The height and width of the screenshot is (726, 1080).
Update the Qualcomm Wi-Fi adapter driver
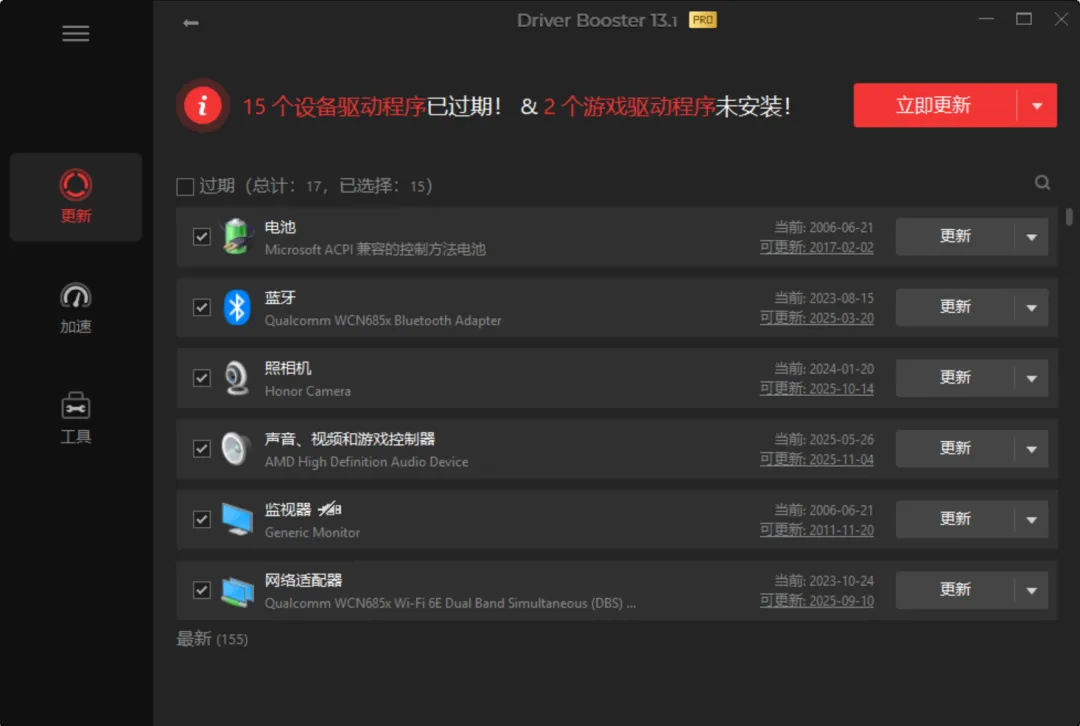pyautogui.click(x=955, y=590)
